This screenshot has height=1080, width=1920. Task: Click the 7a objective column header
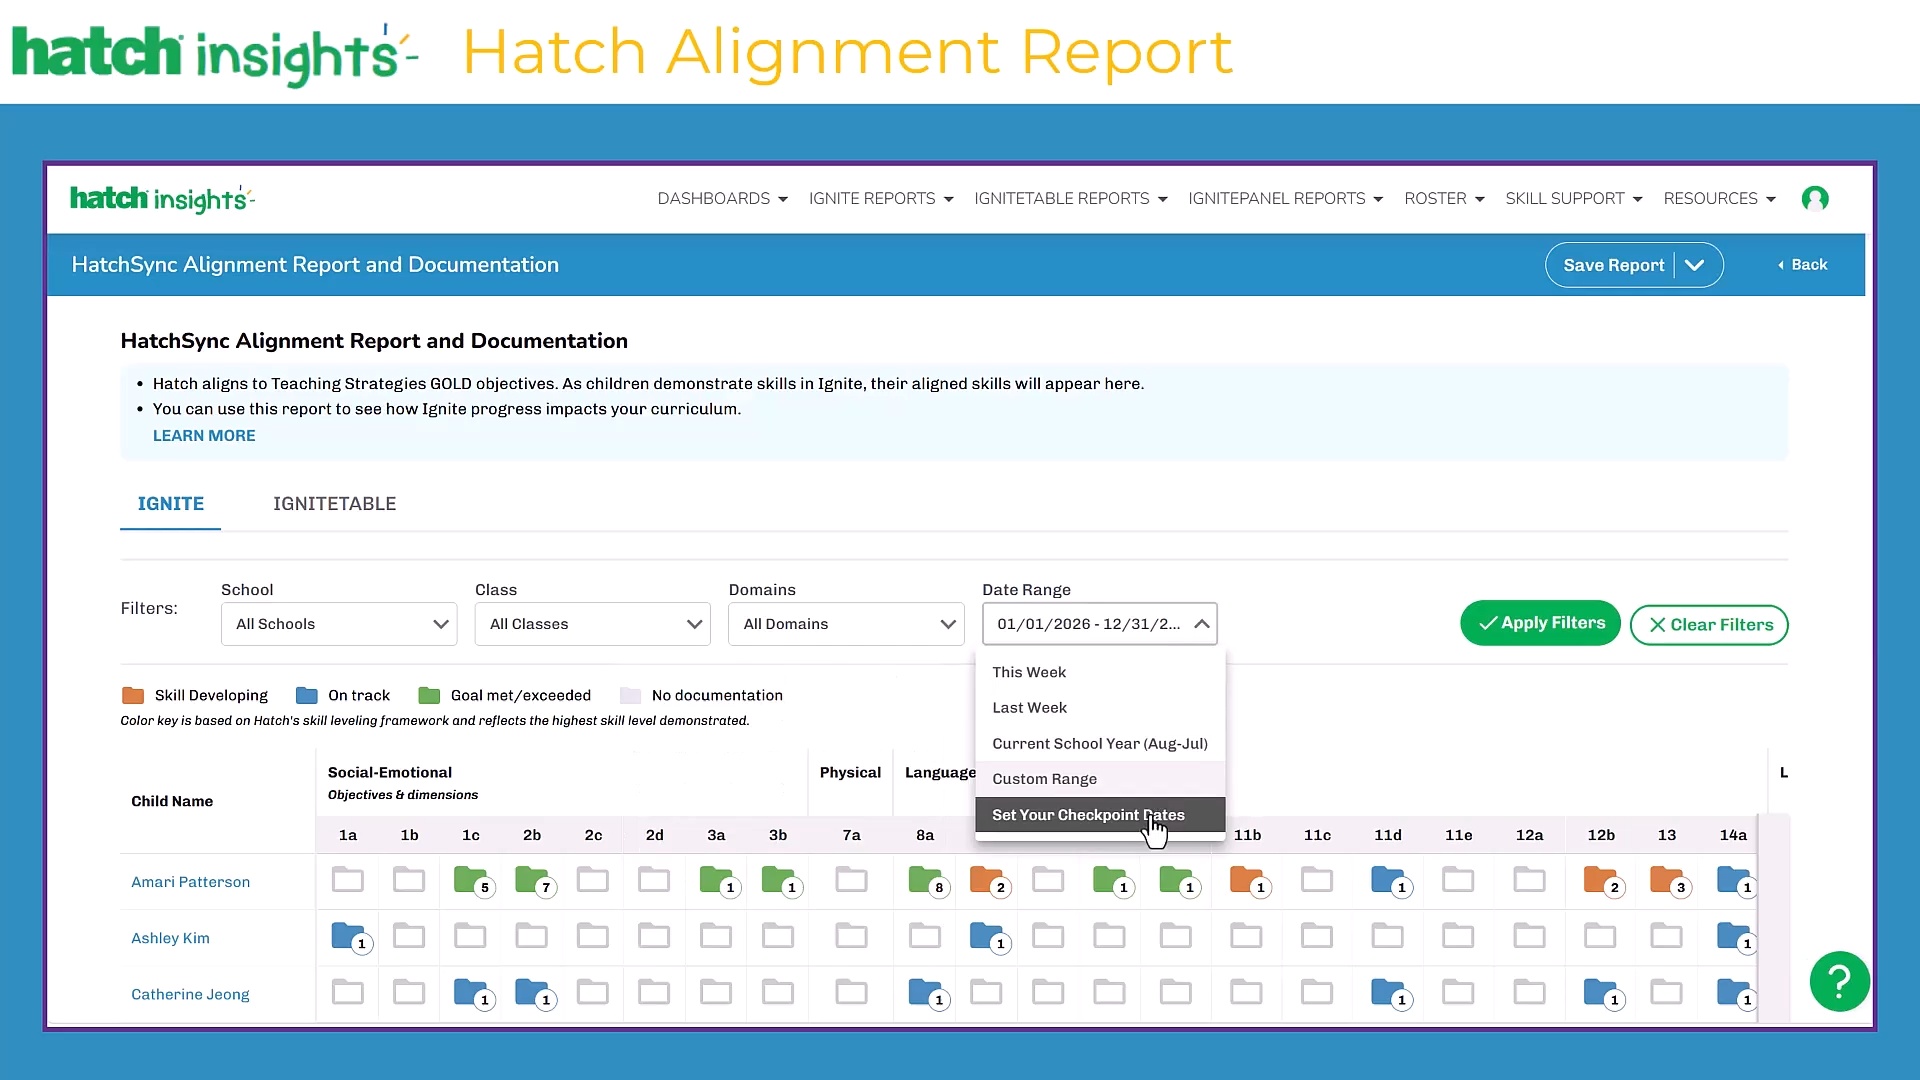851,835
